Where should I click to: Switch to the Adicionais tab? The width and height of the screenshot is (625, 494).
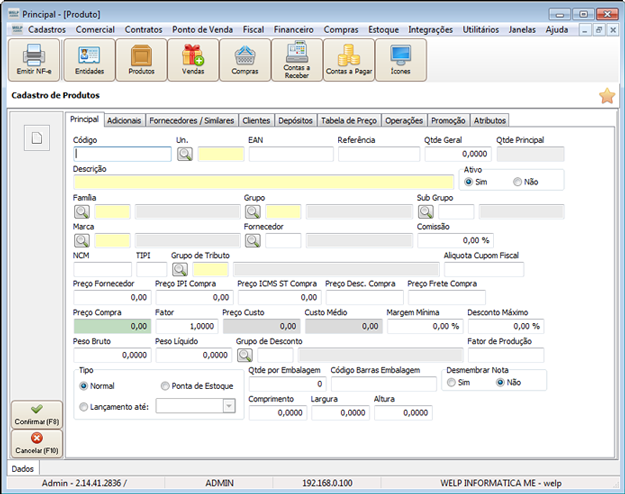[124, 120]
